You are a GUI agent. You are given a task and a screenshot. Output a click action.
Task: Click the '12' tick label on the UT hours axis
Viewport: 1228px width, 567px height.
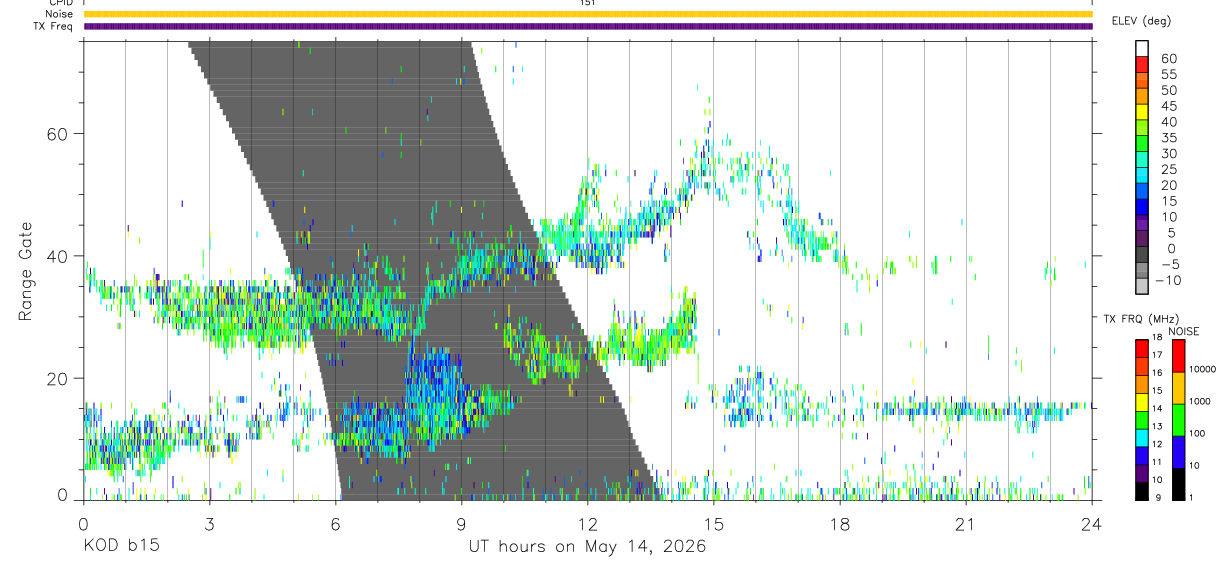pos(587,525)
